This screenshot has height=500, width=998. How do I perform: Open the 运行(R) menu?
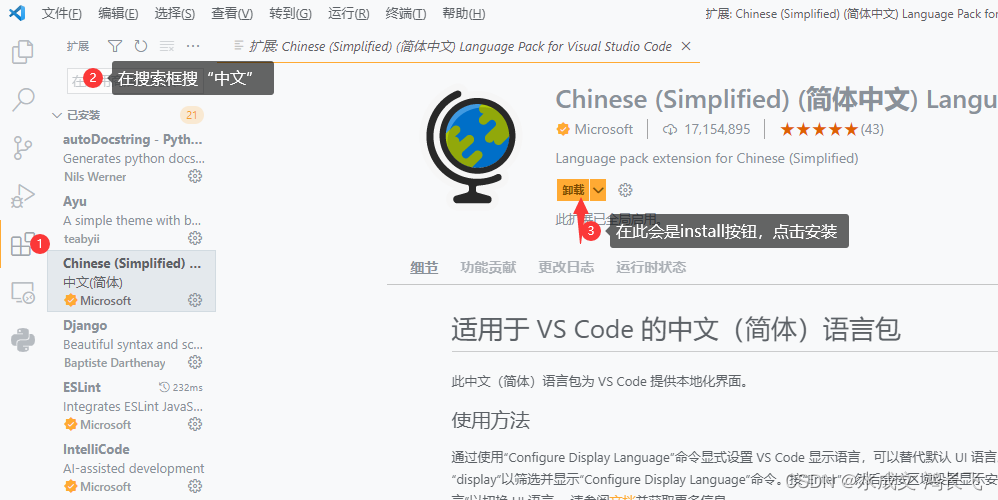(x=349, y=13)
